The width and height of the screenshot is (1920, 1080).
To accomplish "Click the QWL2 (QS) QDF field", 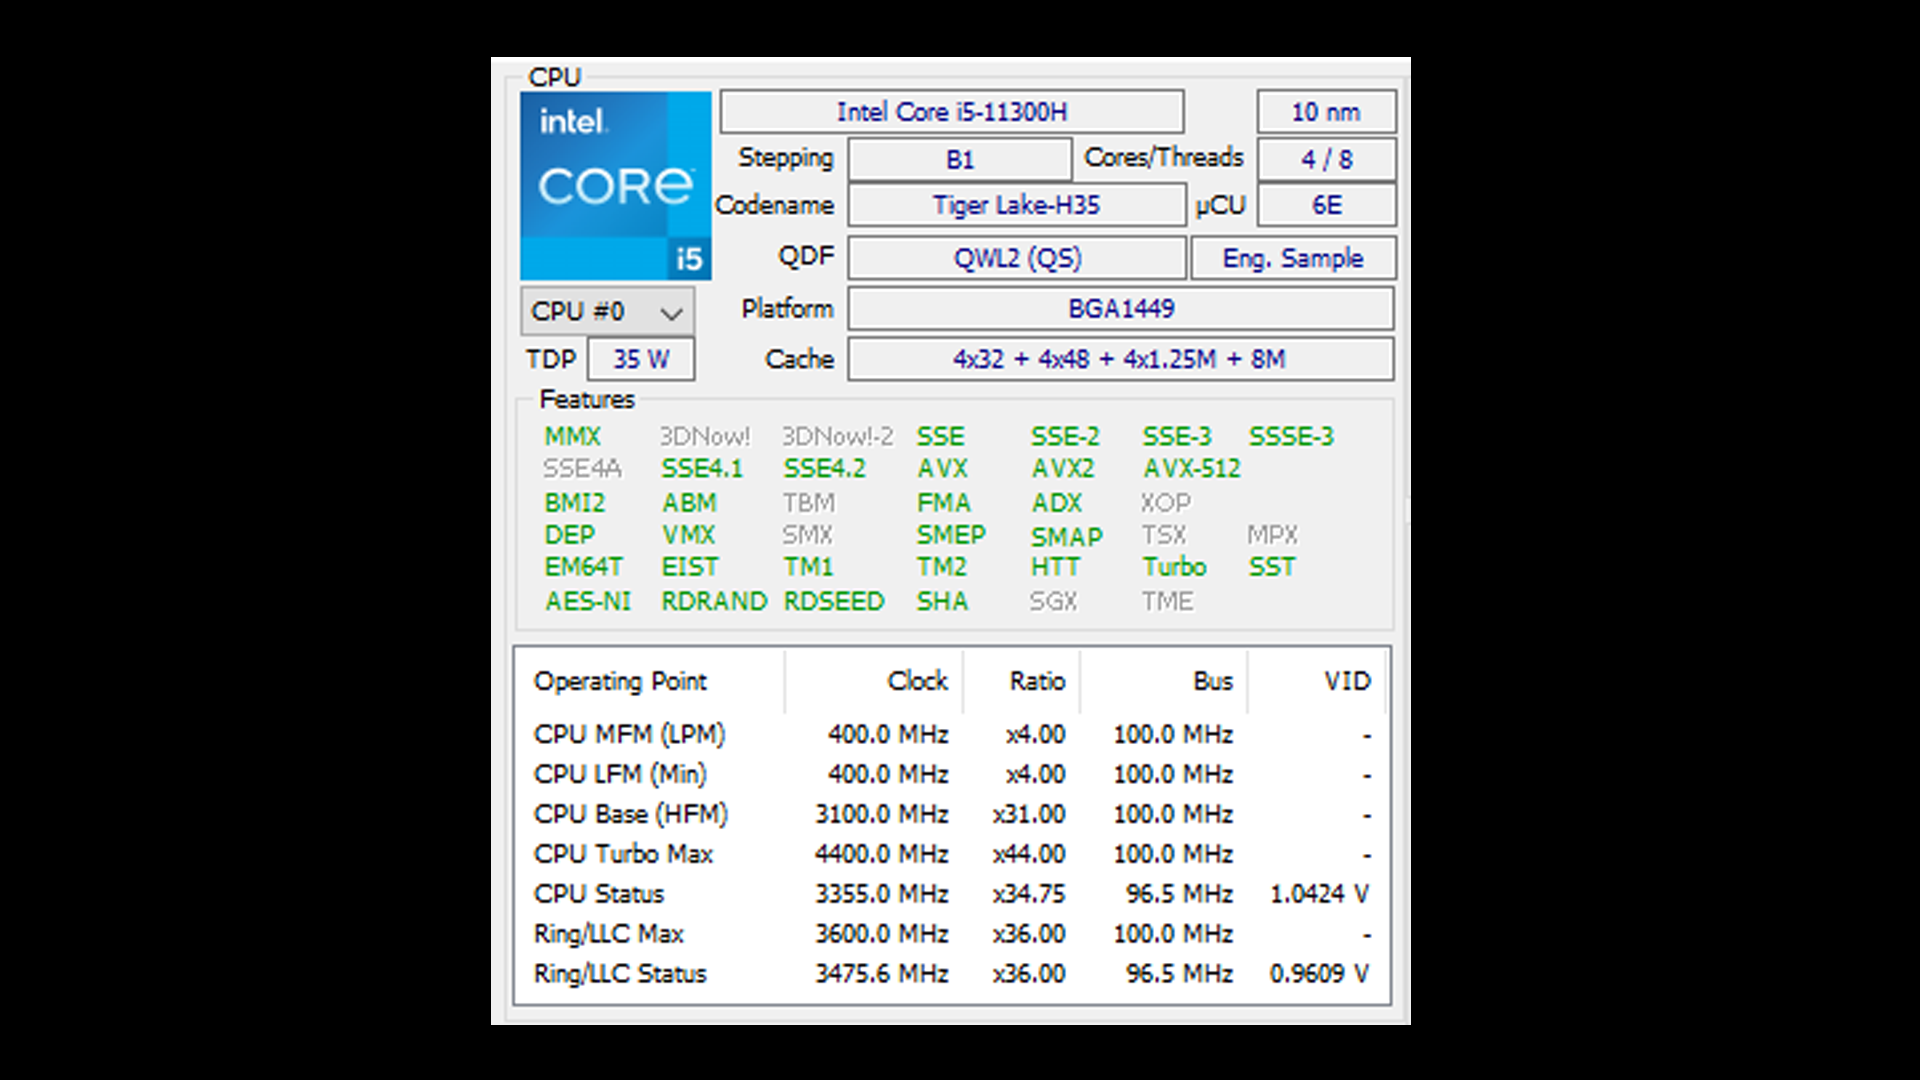I will [x=1016, y=259].
